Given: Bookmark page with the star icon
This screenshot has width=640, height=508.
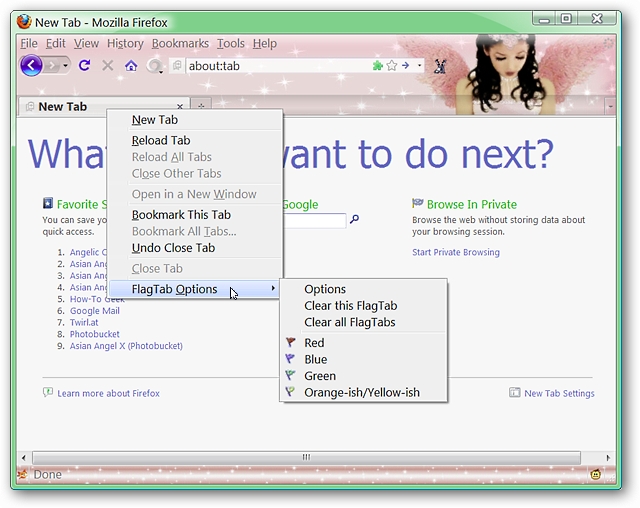Looking at the screenshot, I should coord(391,65).
